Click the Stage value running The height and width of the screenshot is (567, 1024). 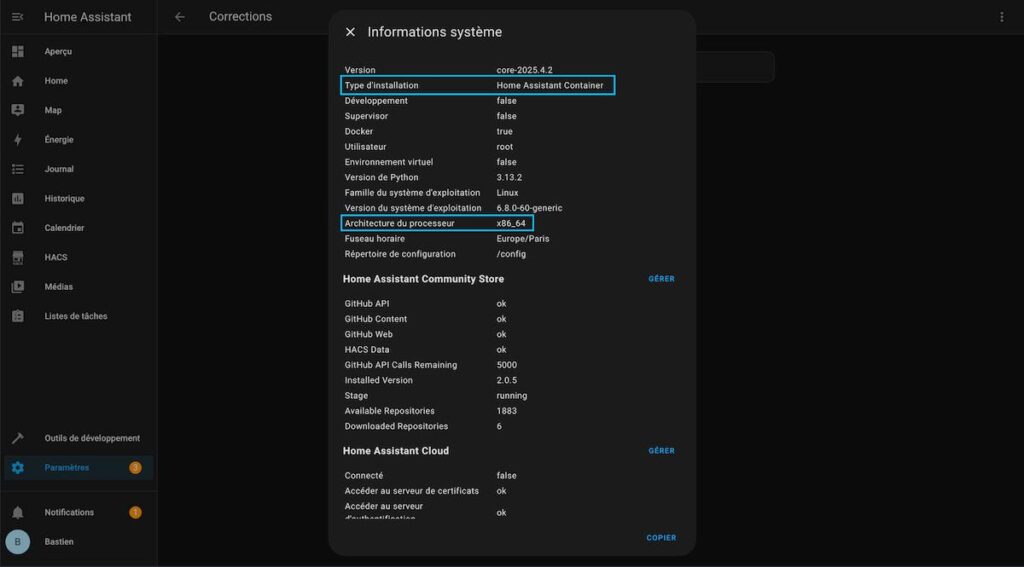coord(511,396)
